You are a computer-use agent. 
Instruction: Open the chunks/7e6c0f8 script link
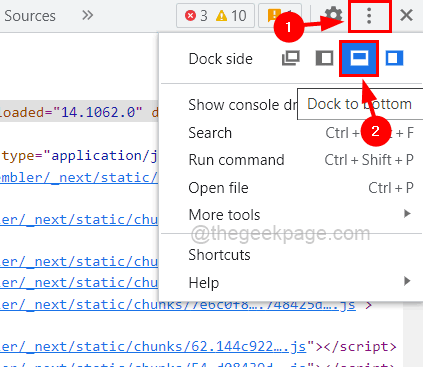click(x=178, y=304)
